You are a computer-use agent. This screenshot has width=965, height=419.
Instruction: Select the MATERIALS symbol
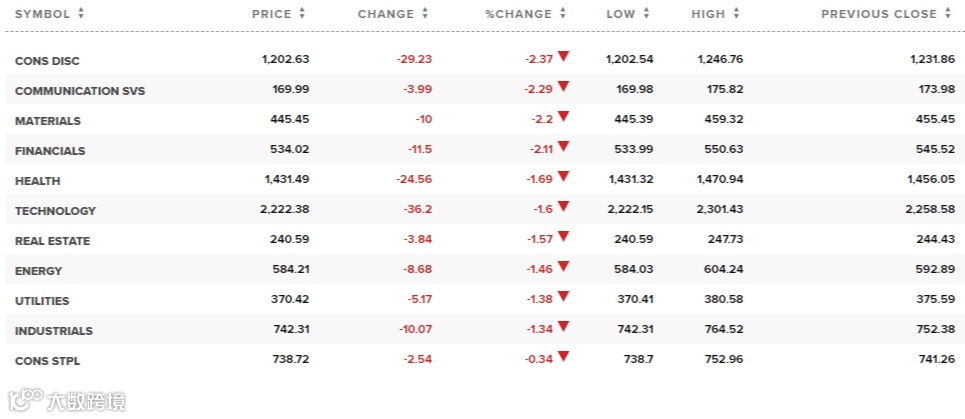point(48,121)
